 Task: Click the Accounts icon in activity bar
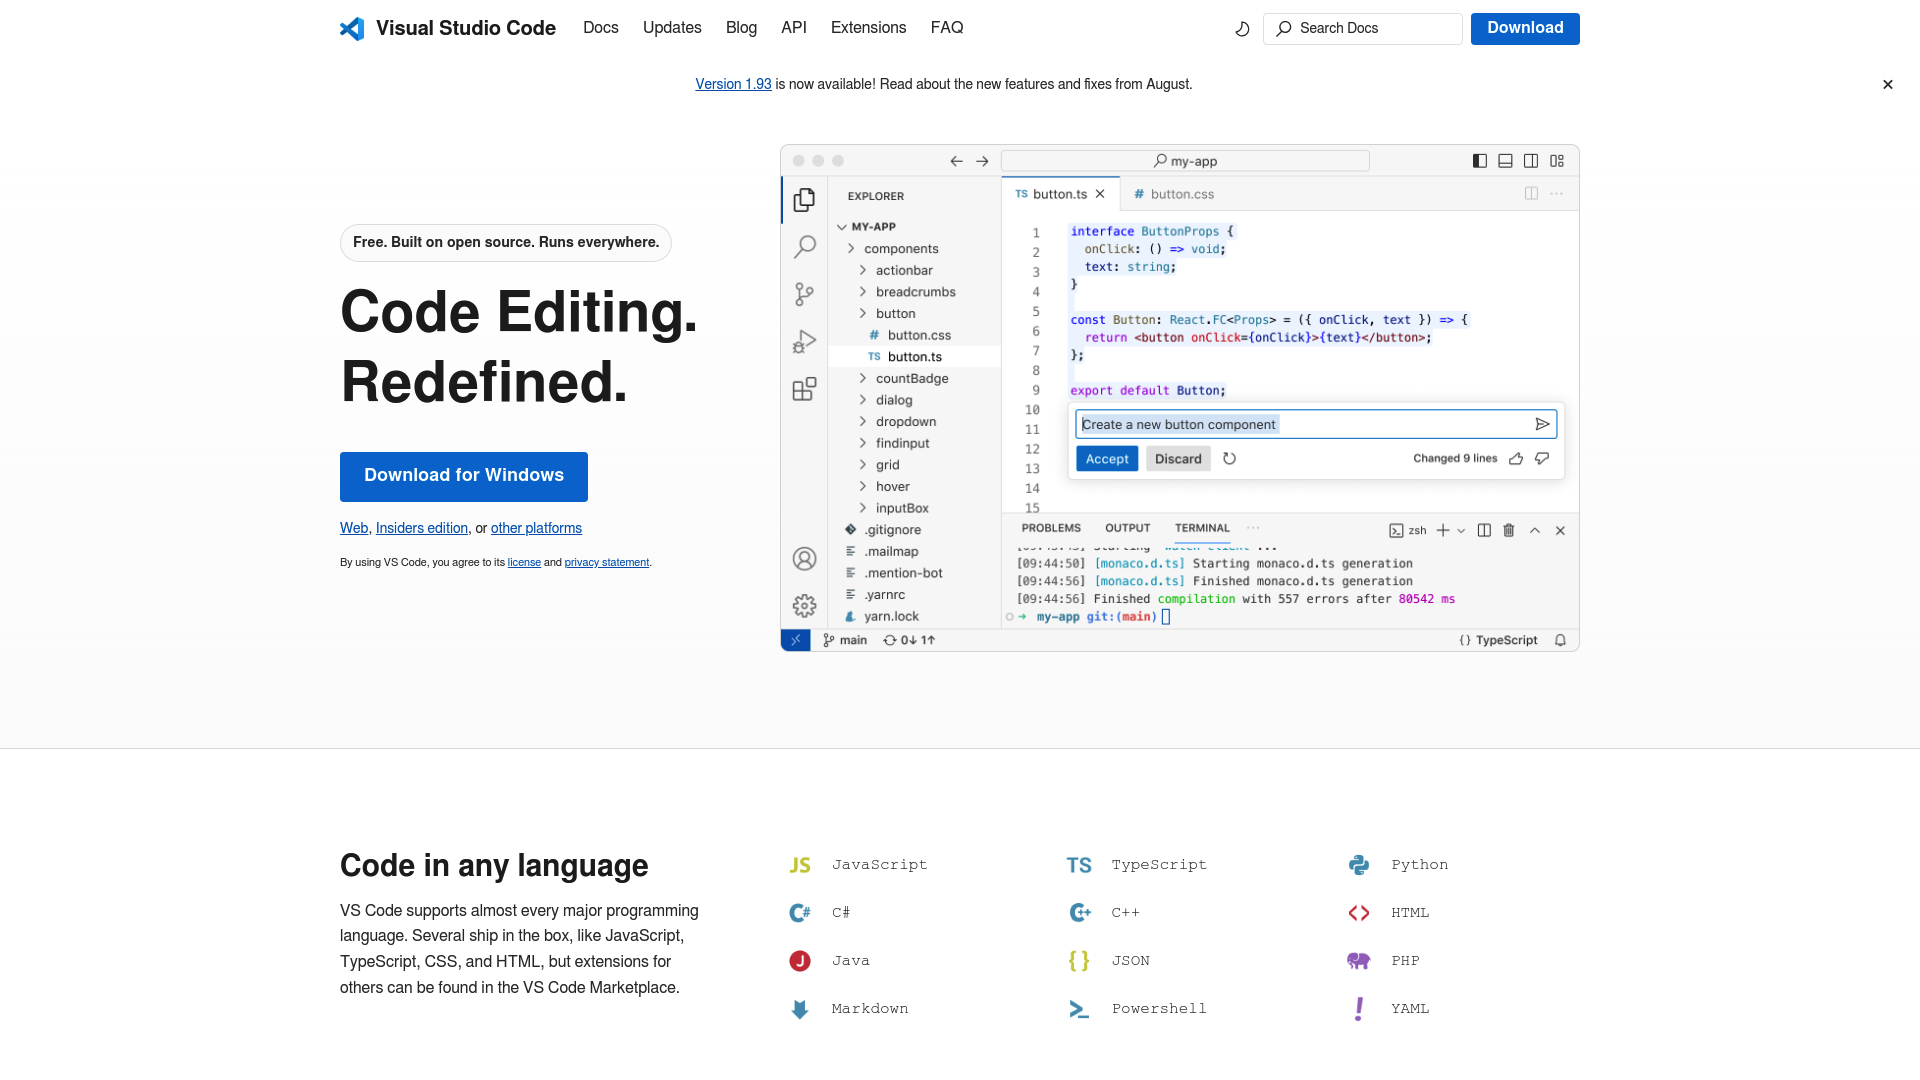tap(804, 559)
